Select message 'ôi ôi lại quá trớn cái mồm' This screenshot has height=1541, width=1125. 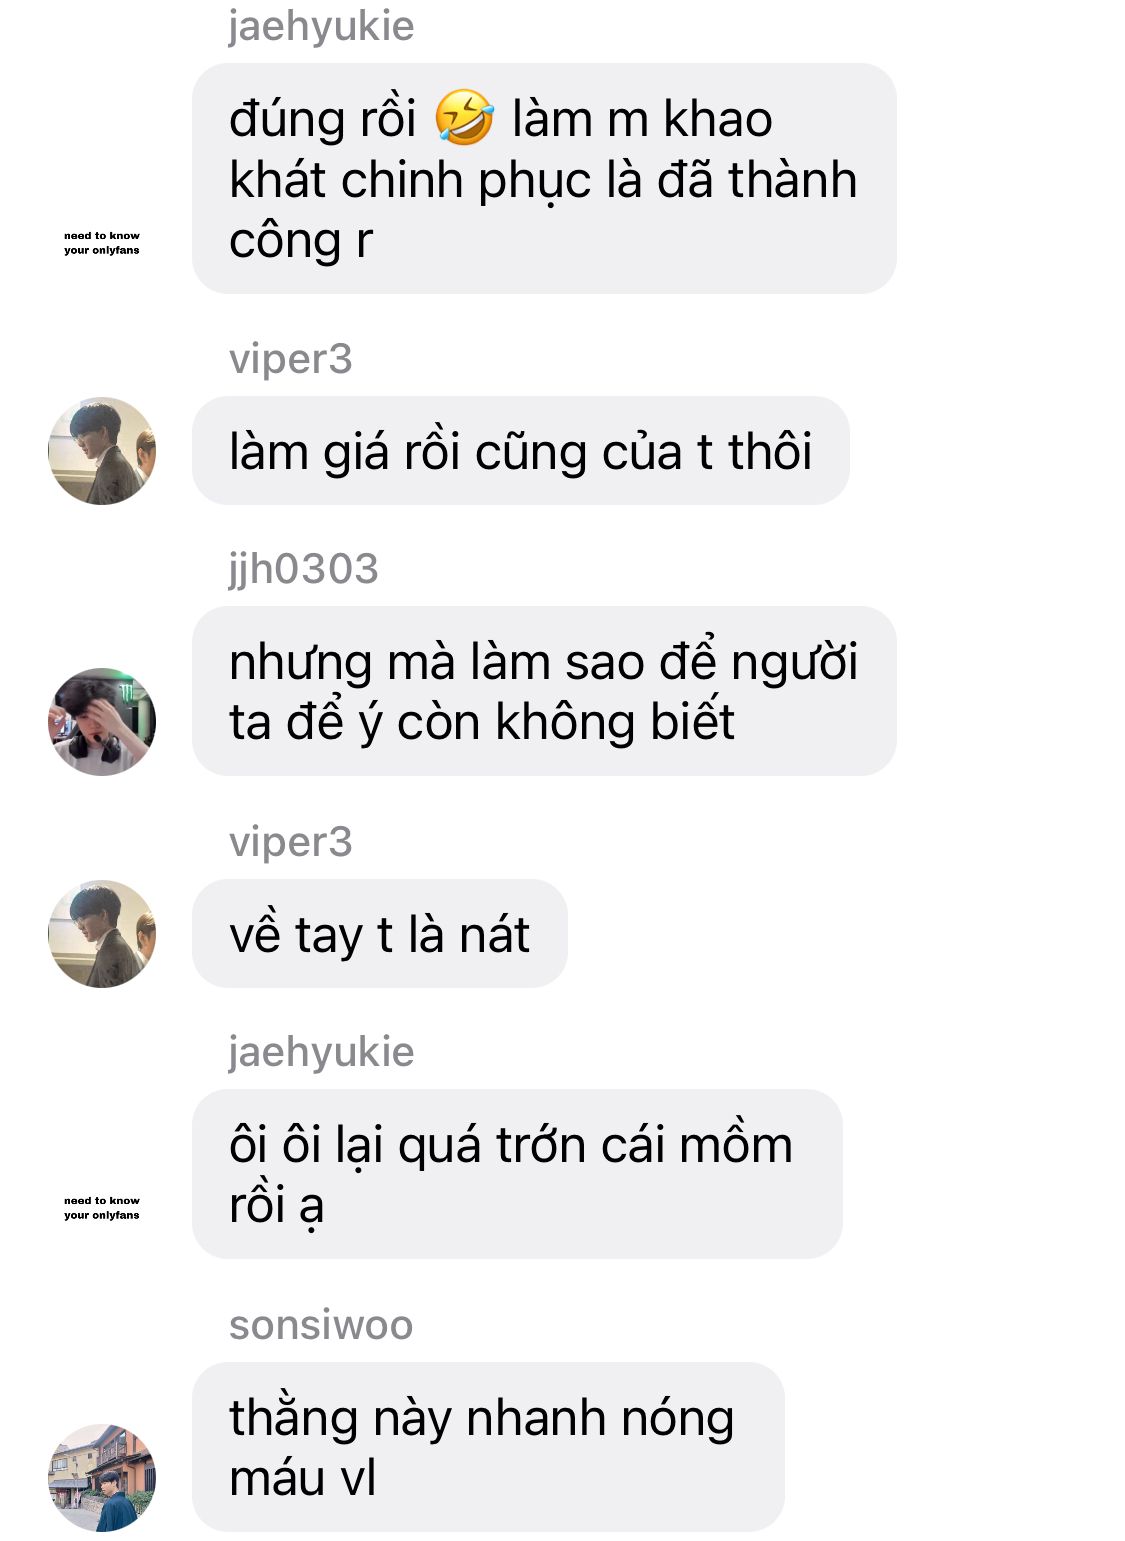point(517,1174)
